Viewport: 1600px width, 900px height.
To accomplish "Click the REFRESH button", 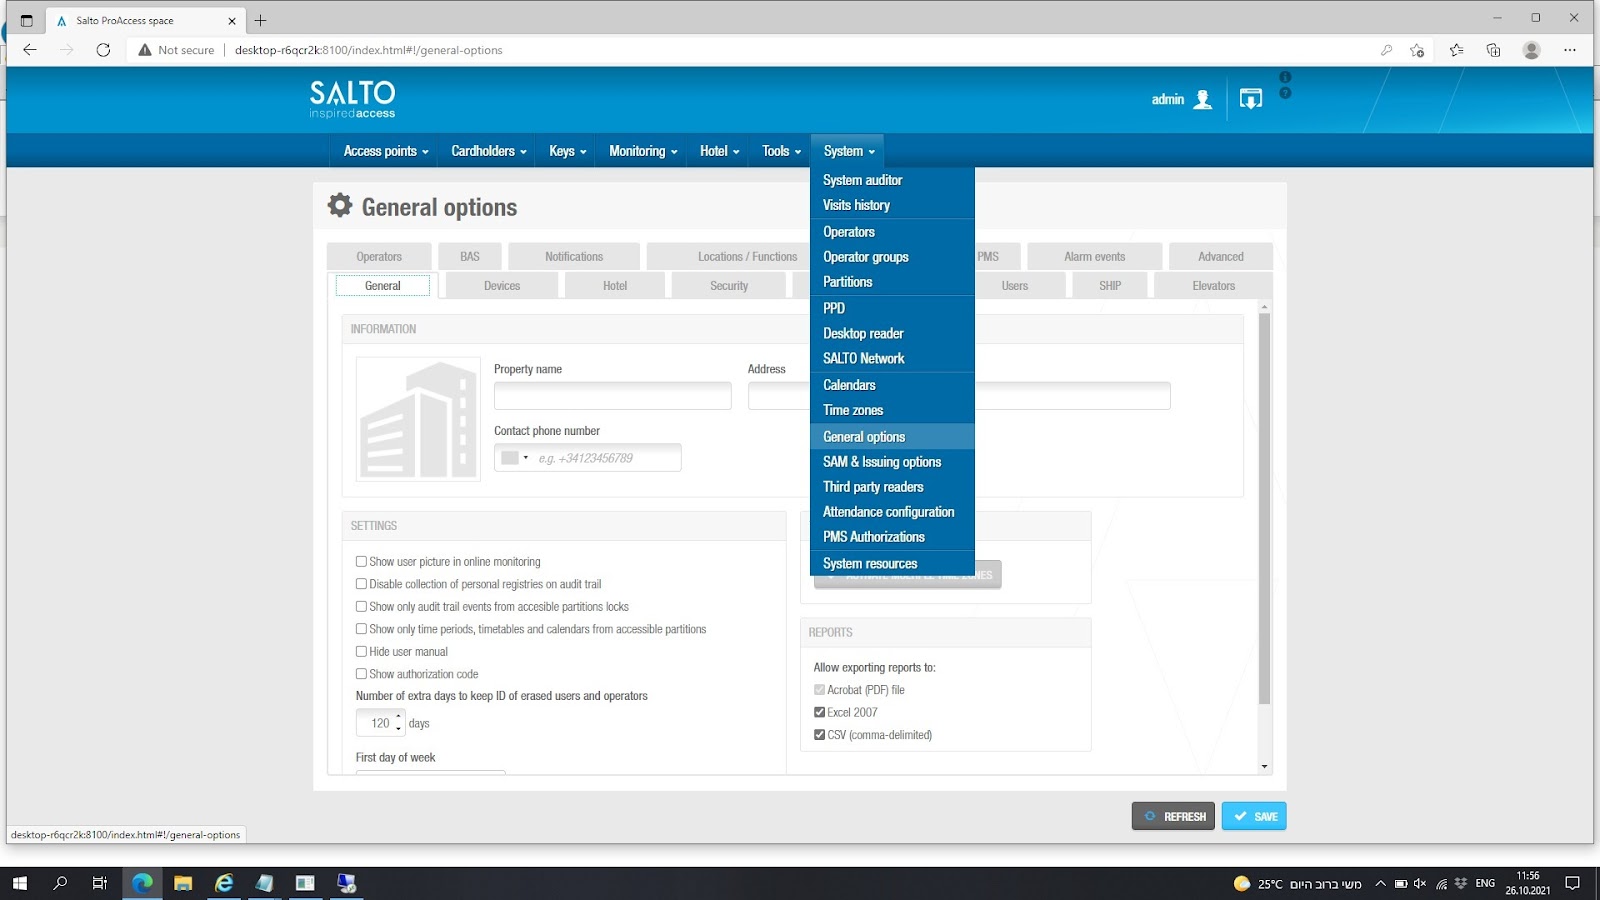I will (x=1173, y=816).
